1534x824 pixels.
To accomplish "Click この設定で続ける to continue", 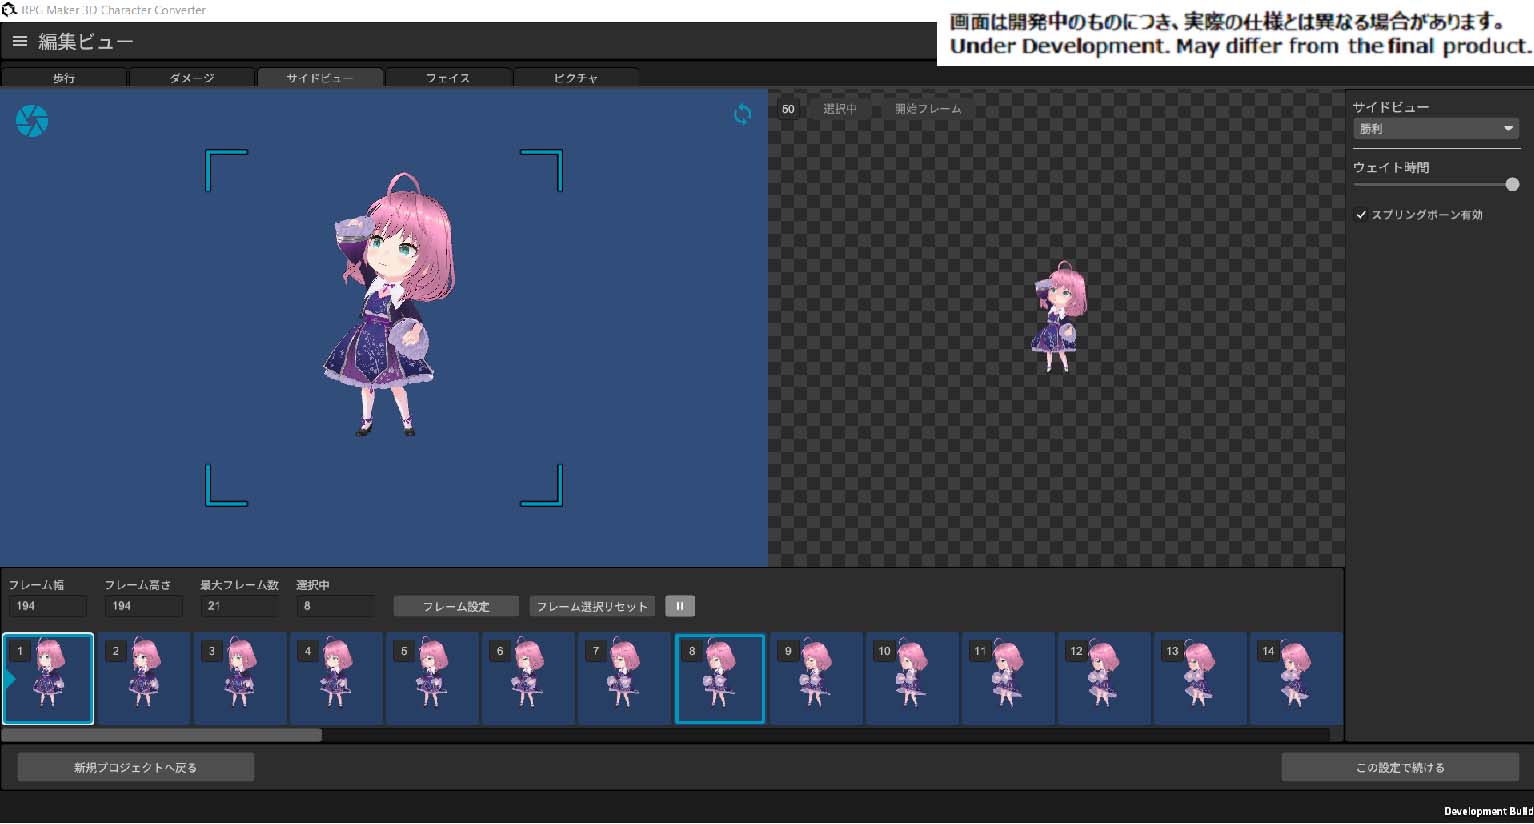I will click(x=1400, y=767).
